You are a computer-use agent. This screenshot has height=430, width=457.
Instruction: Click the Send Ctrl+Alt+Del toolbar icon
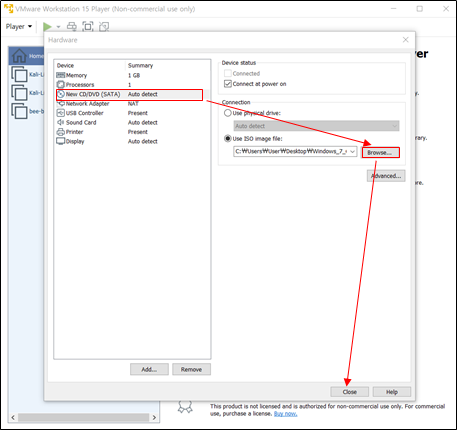click(72, 26)
